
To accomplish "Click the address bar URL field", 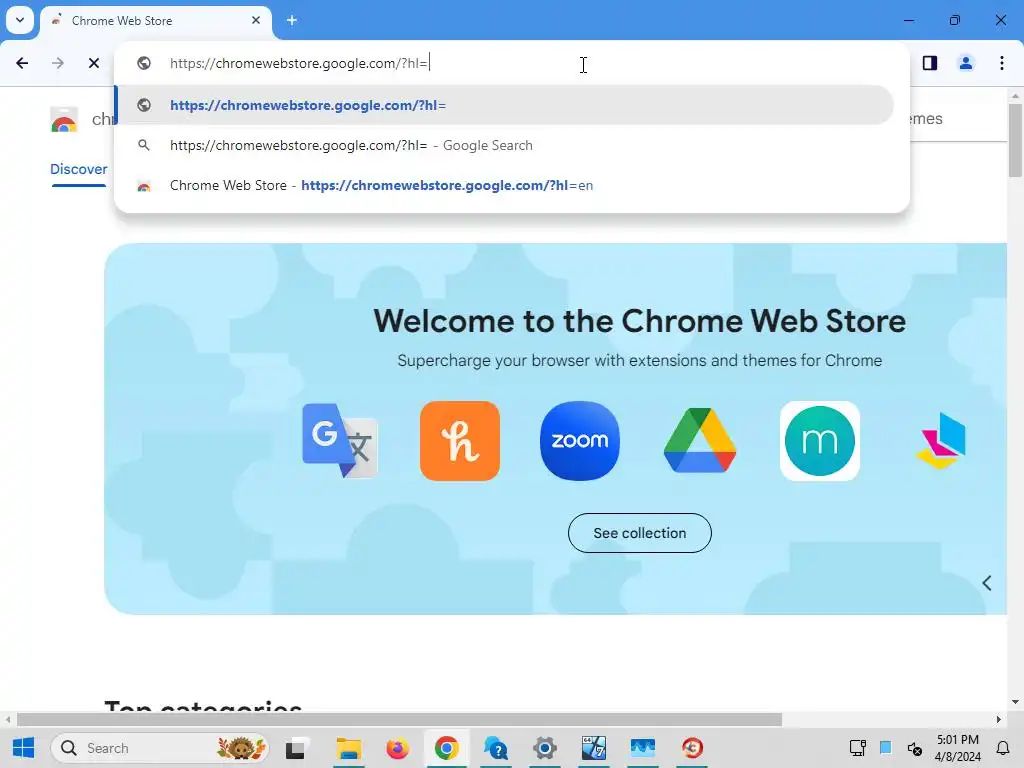I will tap(511, 63).
